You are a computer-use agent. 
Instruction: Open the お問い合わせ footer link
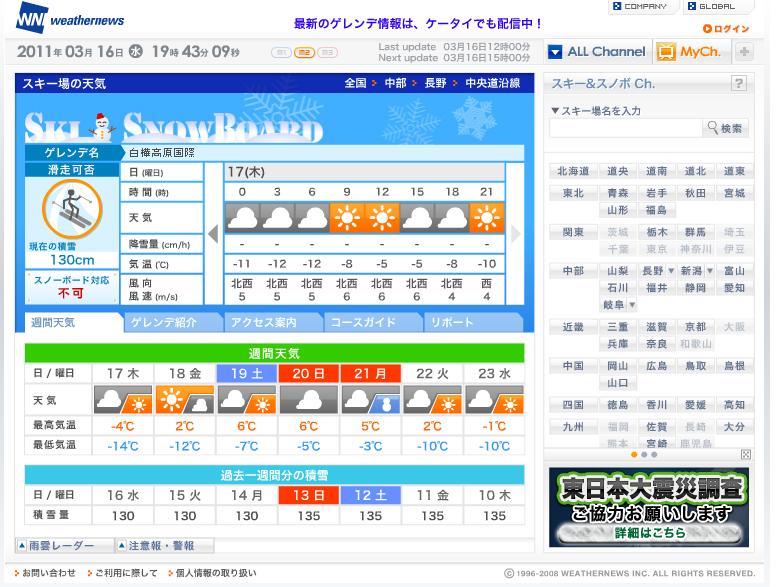pos(49,573)
